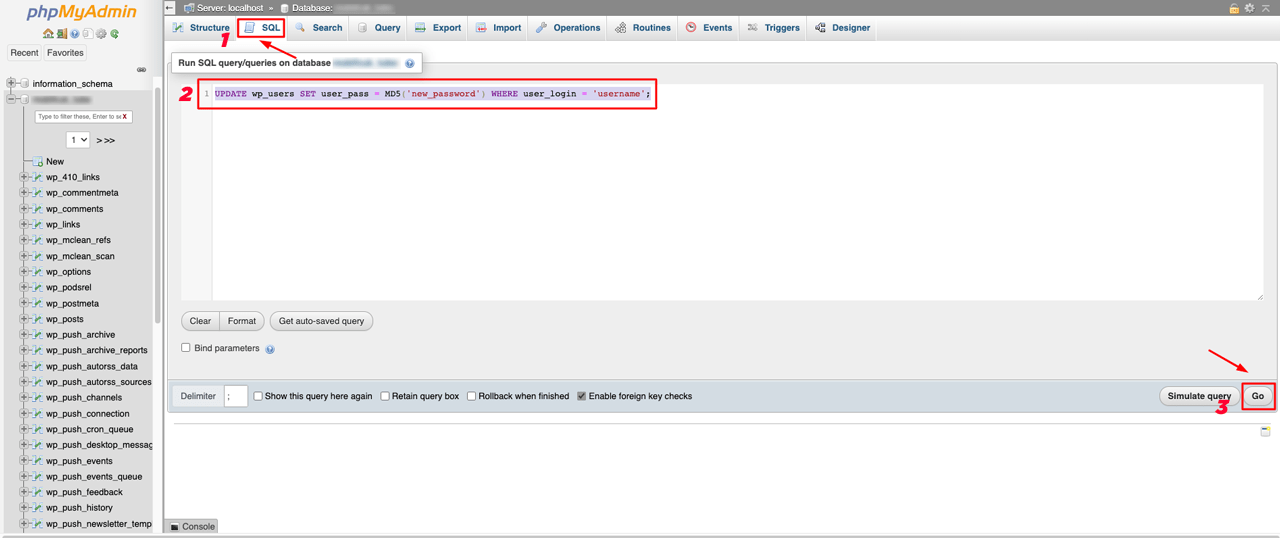Open the wp_push_feedback table
This screenshot has width=1280, height=538.
84,492
